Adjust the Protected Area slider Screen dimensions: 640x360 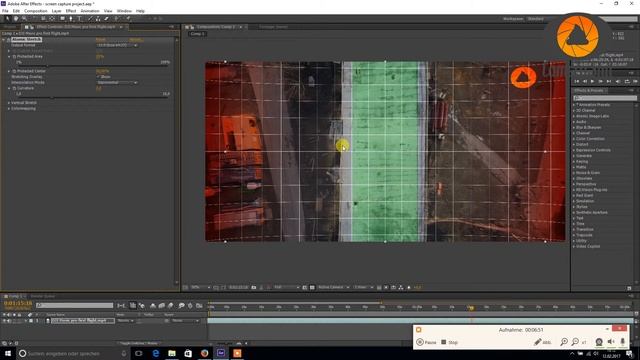click(x=47, y=65)
